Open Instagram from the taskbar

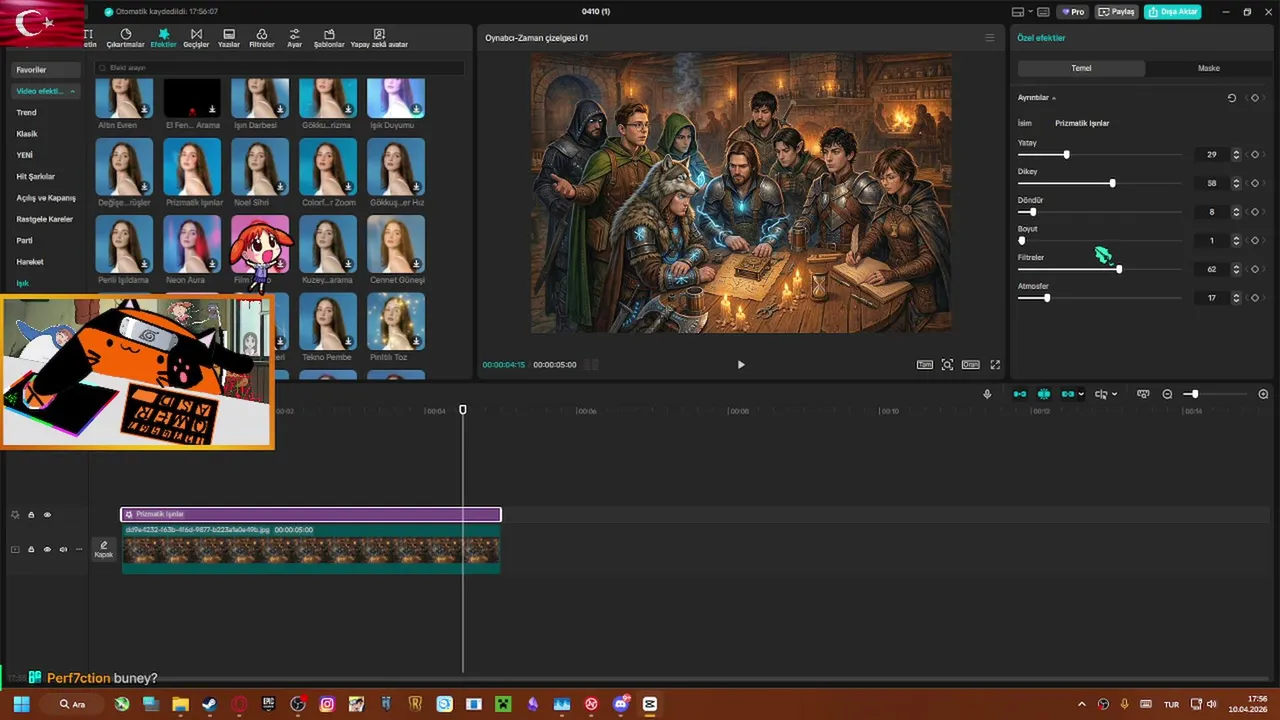[x=327, y=704]
